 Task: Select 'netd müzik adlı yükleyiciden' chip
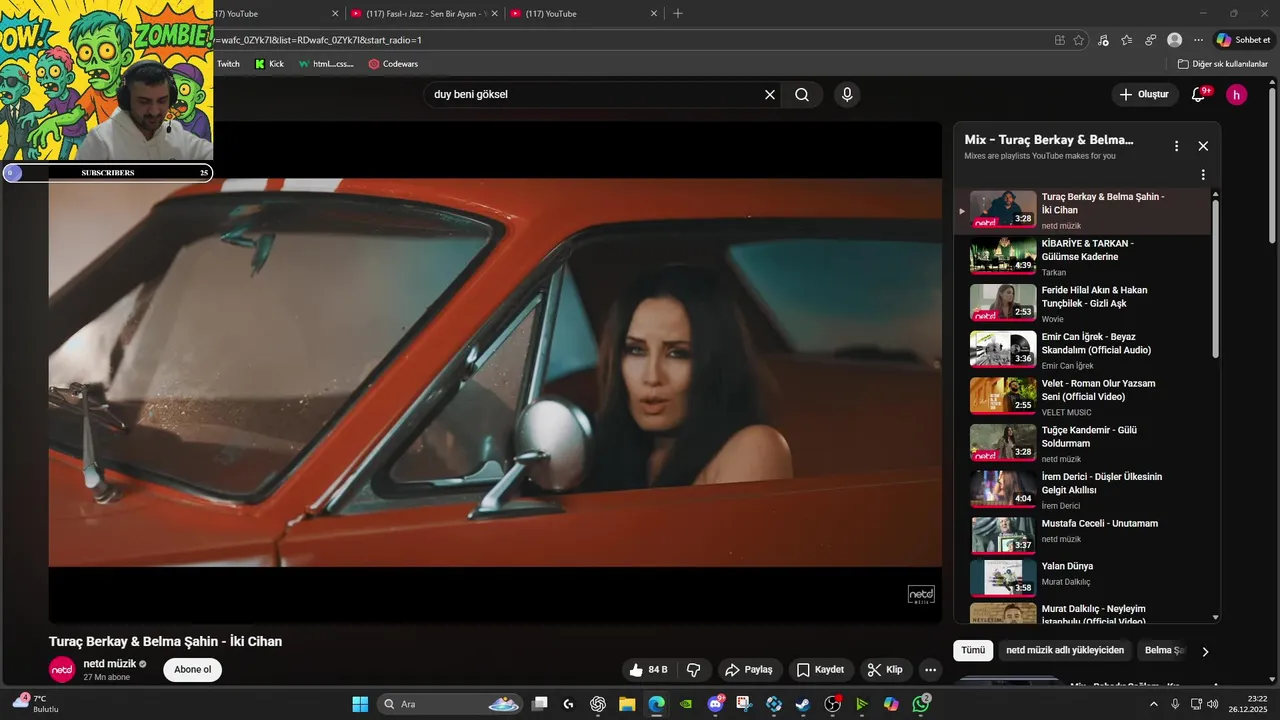(x=1065, y=650)
